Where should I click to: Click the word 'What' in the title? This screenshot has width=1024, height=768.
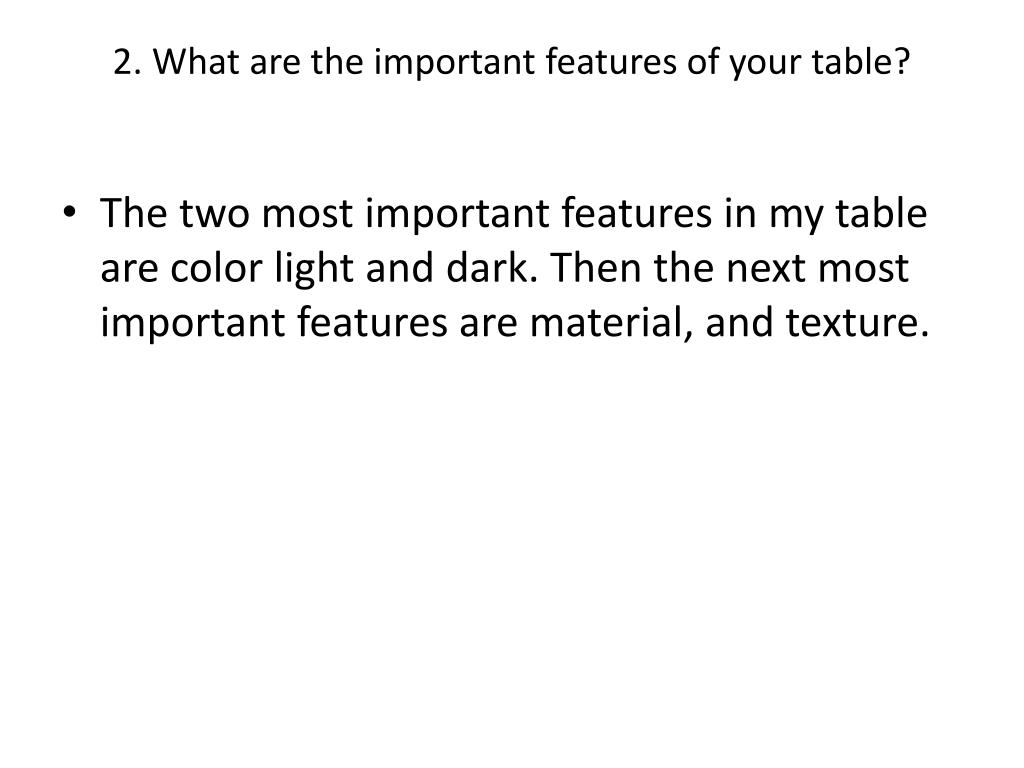[195, 62]
